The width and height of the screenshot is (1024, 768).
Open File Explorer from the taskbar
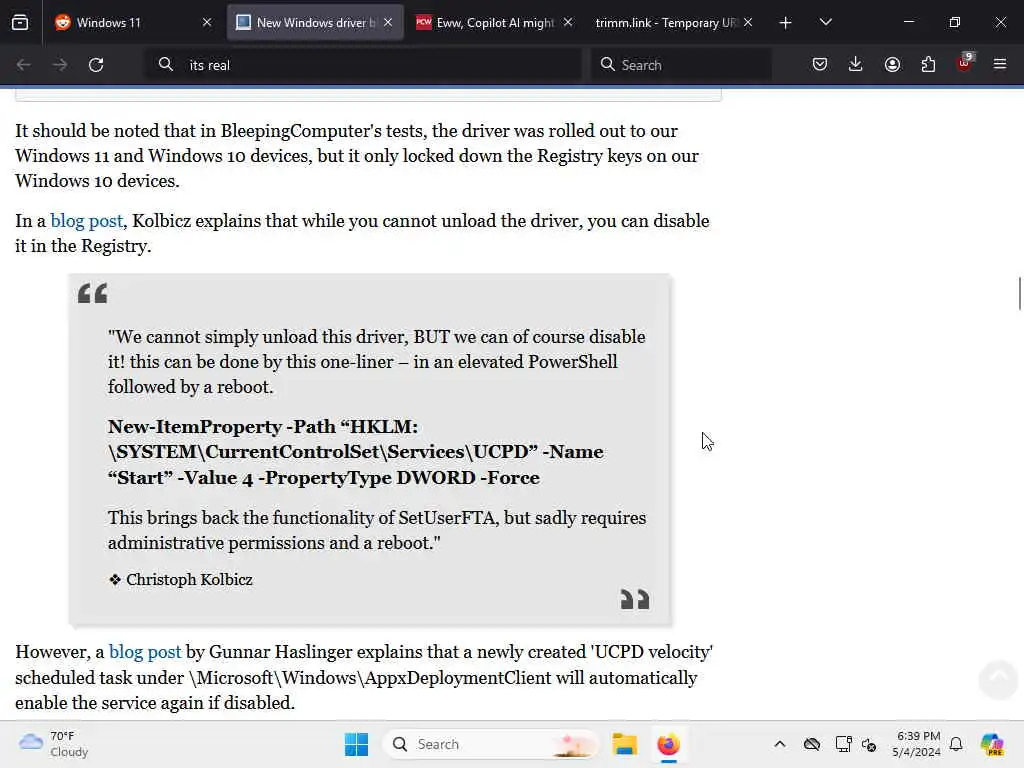[x=624, y=744]
